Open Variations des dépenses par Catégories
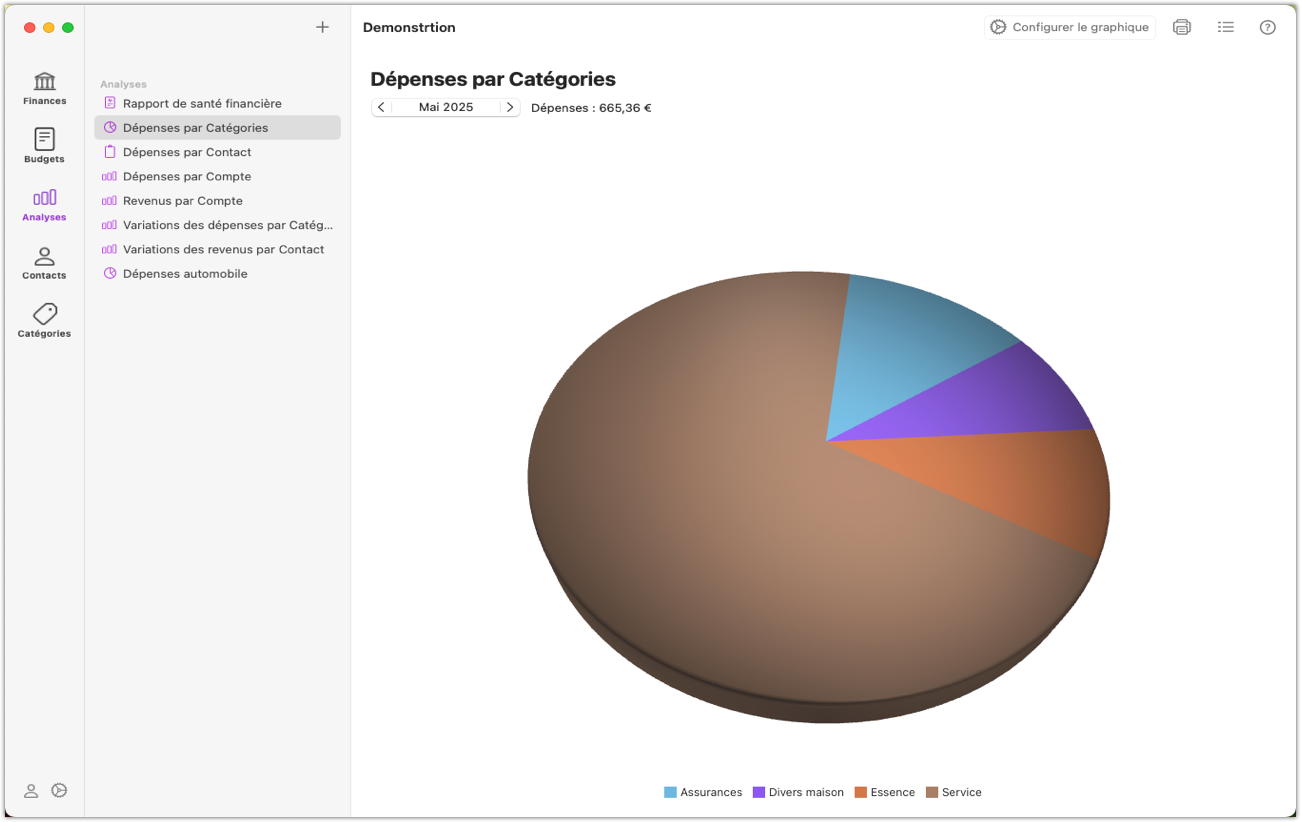This screenshot has height=822, width=1301. pyautogui.click(x=217, y=225)
